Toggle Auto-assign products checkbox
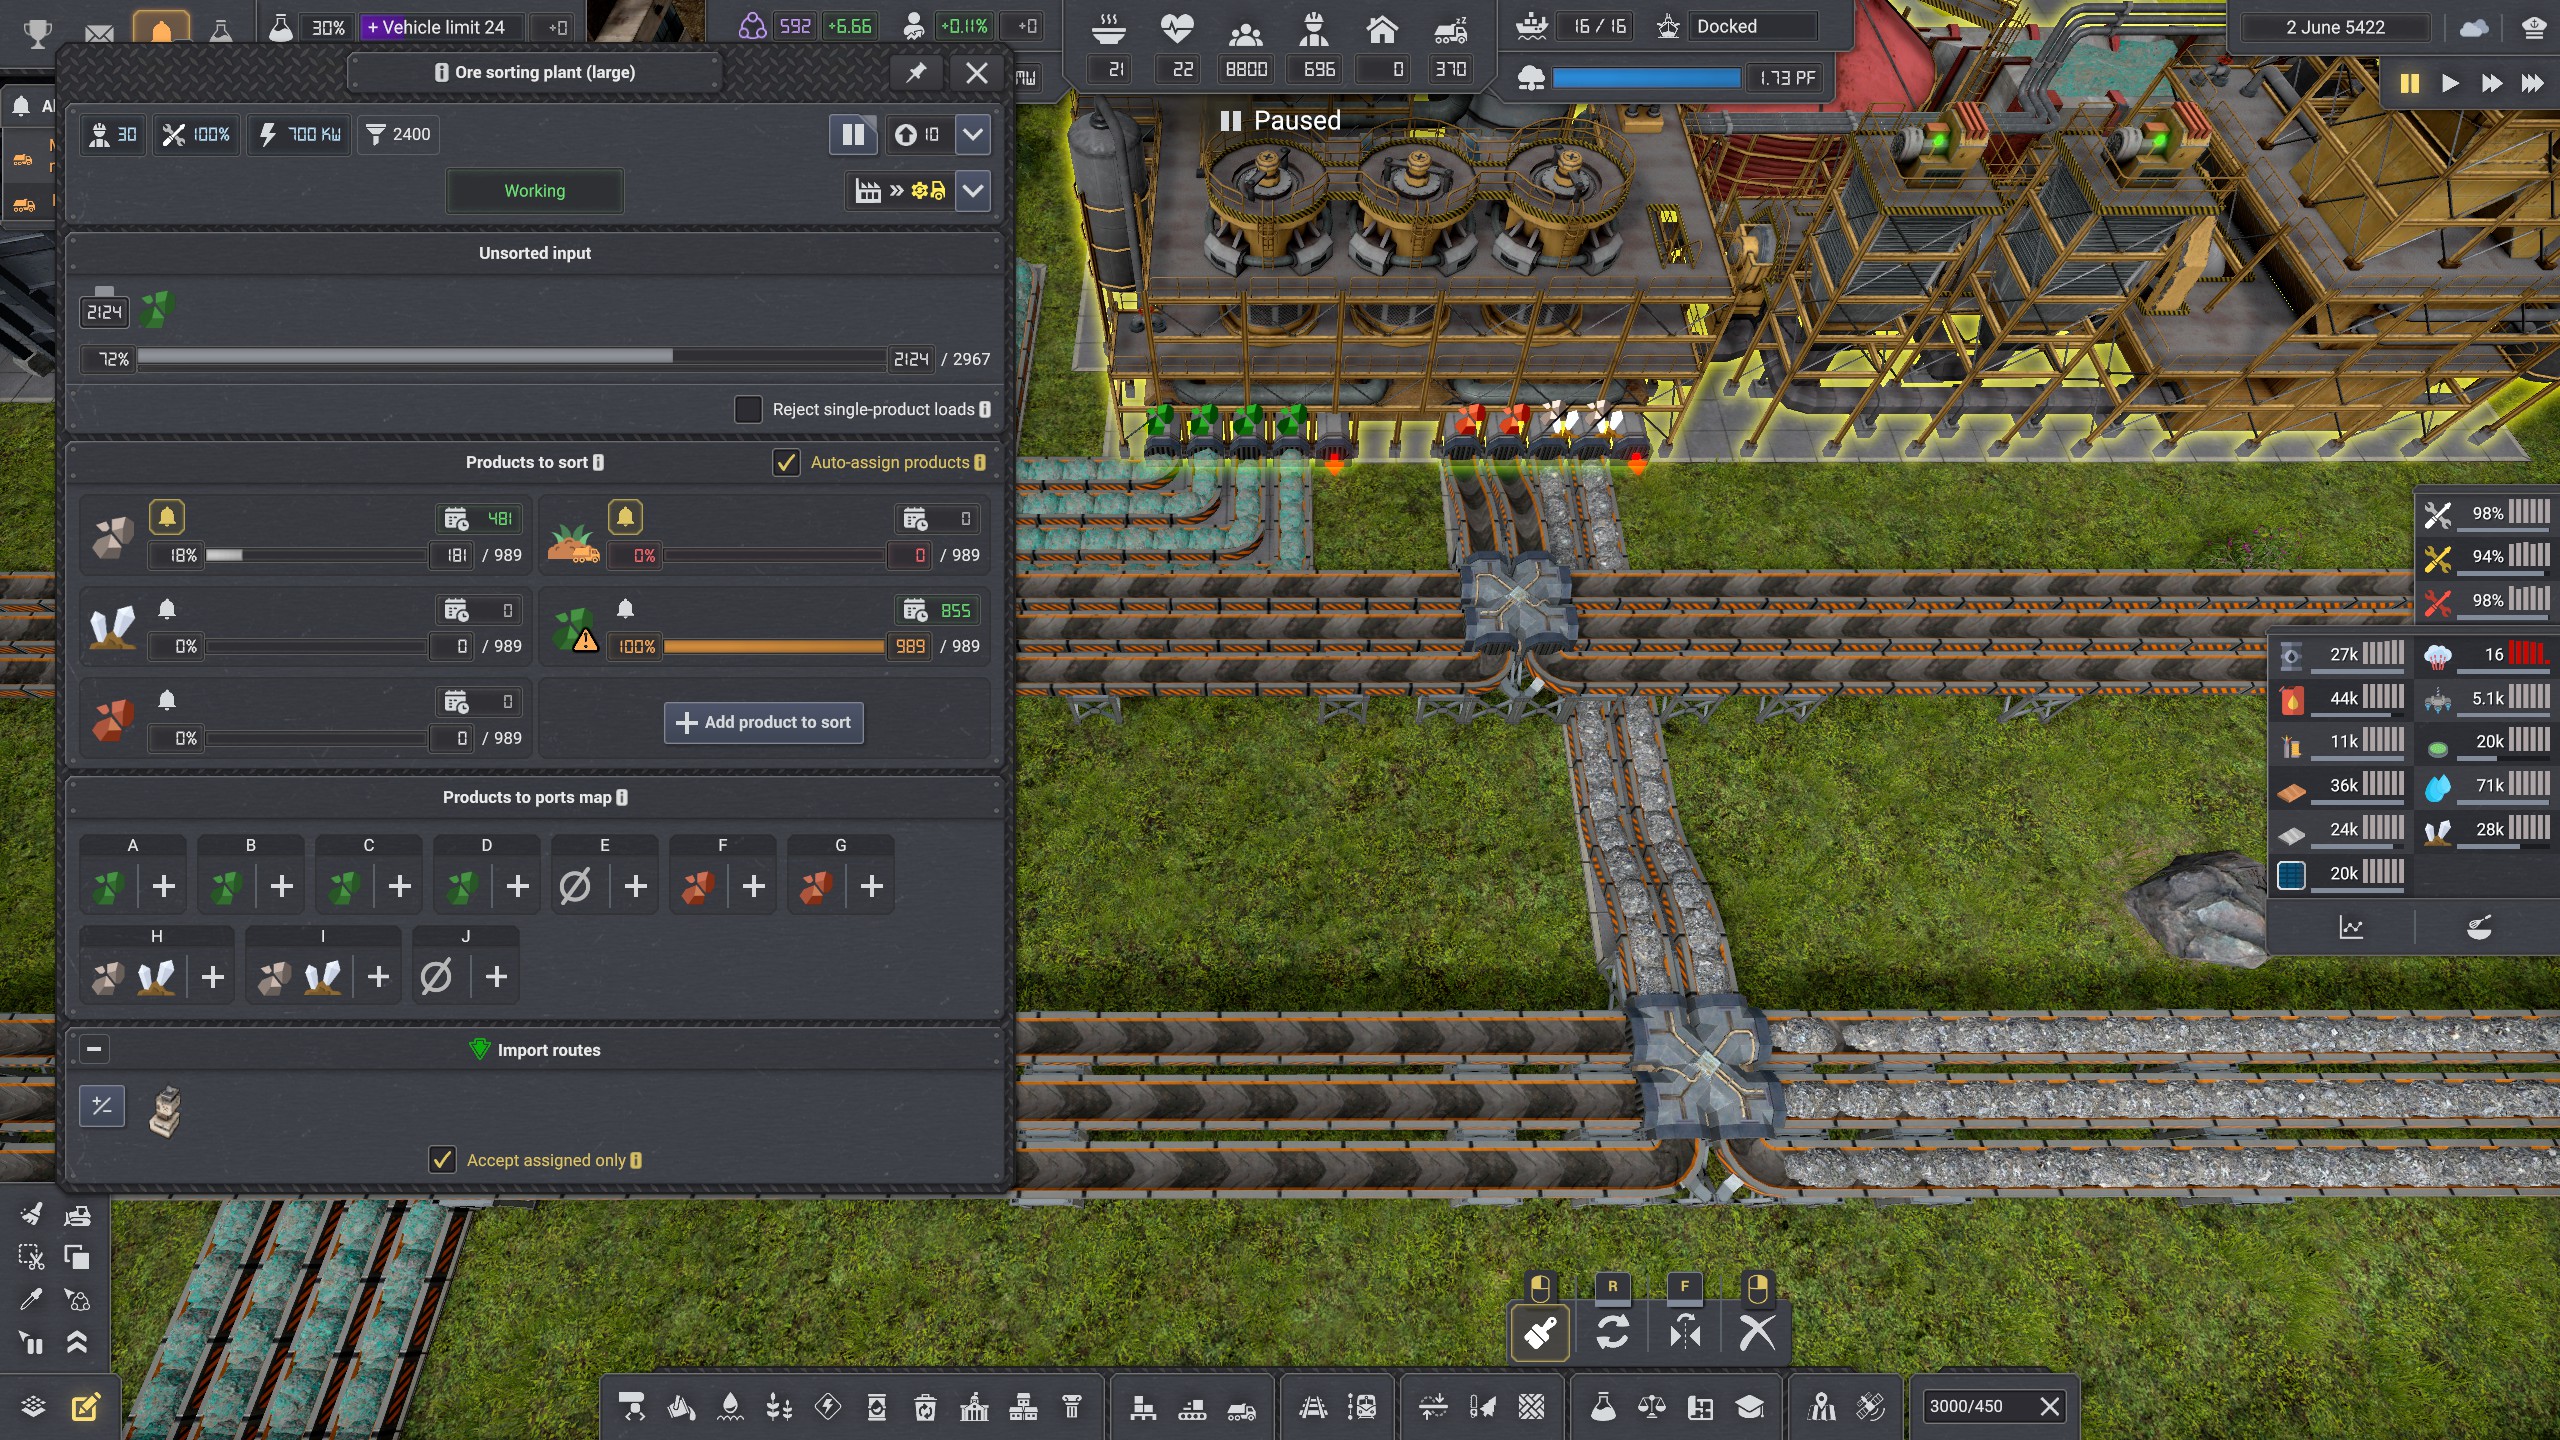 coord(786,462)
